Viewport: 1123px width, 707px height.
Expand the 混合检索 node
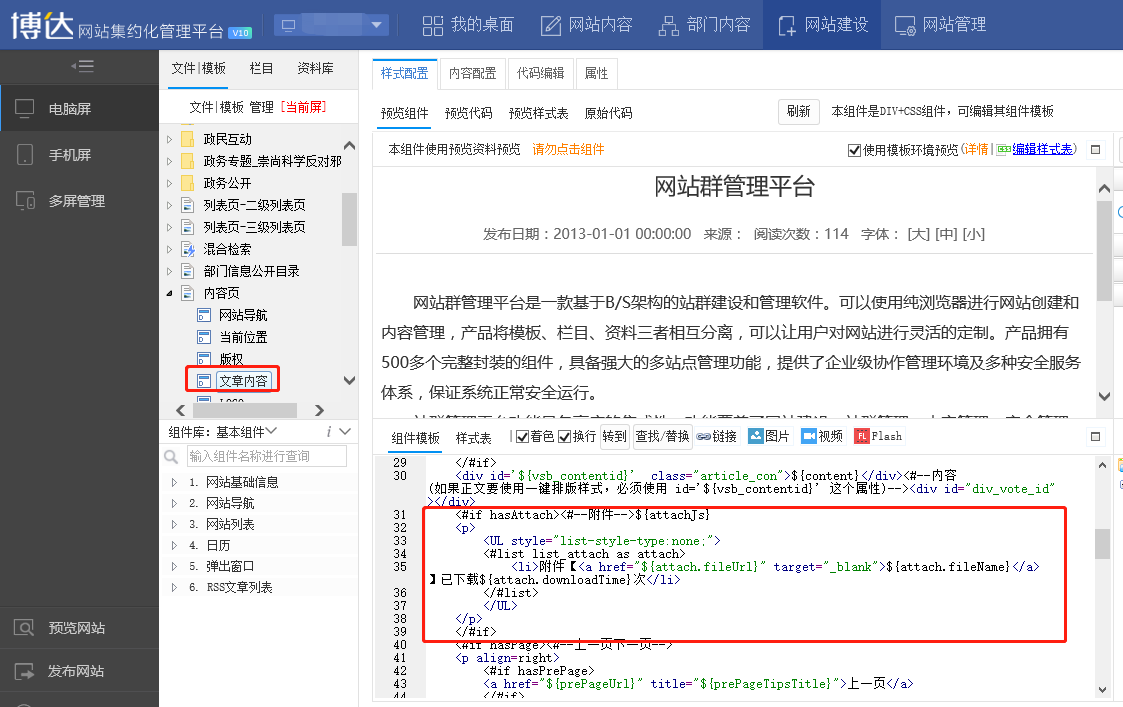(x=169, y=249)
